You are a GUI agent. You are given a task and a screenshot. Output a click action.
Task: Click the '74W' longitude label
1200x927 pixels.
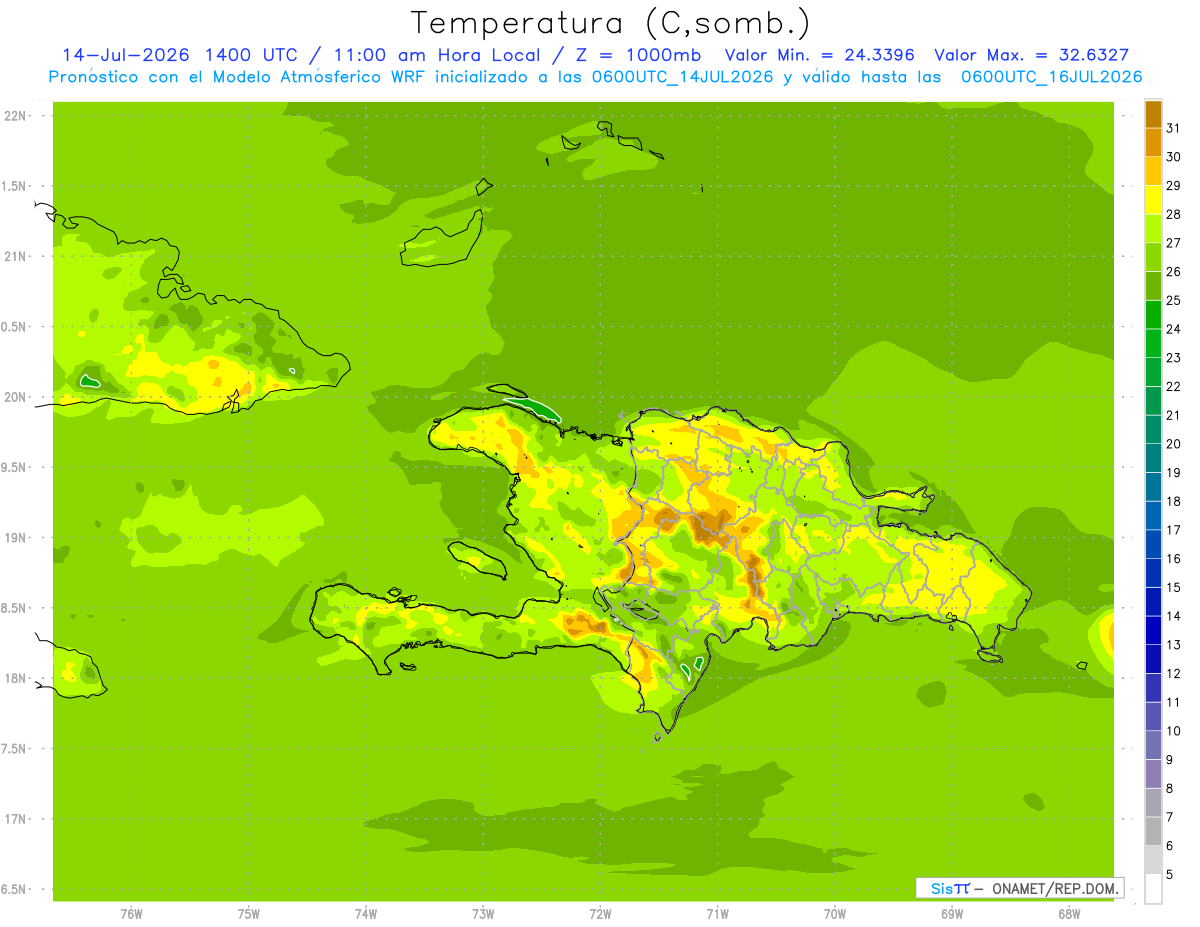366,914
